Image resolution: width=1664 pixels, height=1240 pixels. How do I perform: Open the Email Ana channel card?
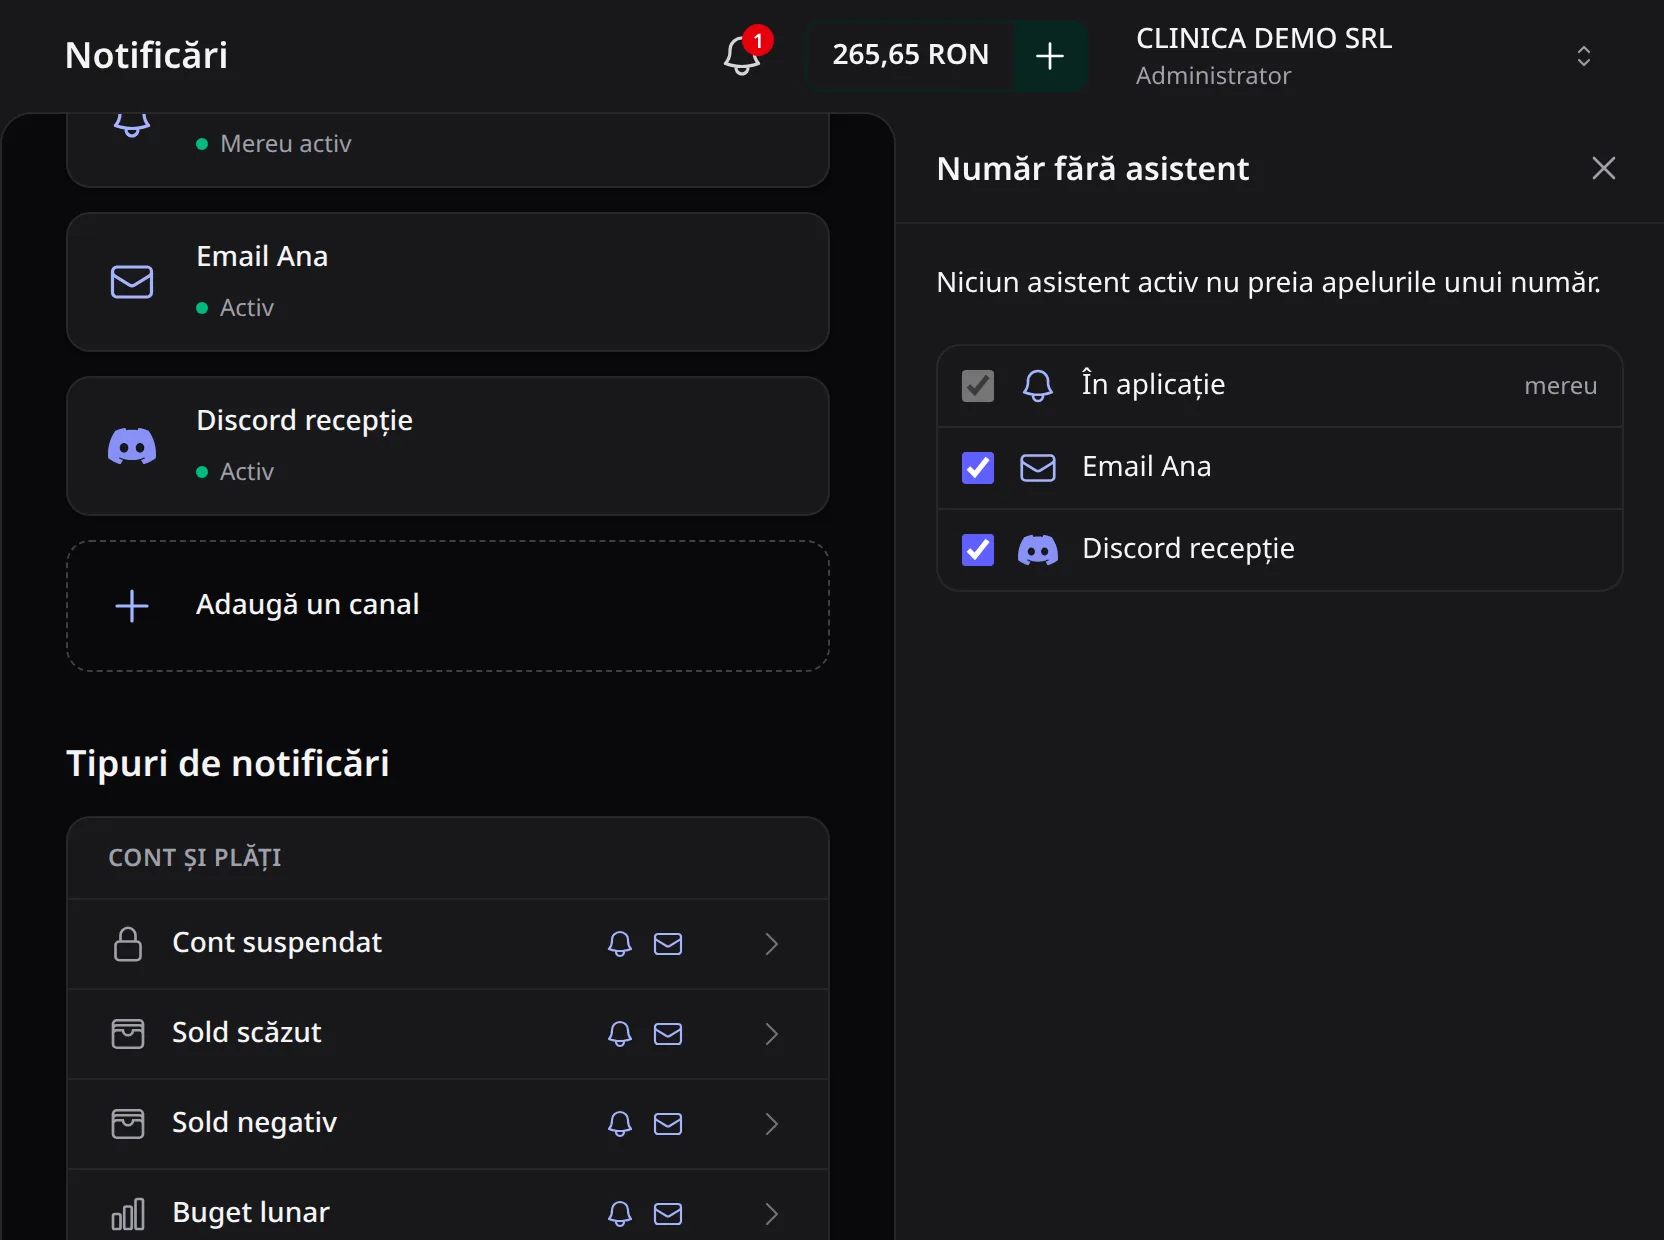[448, 282]
